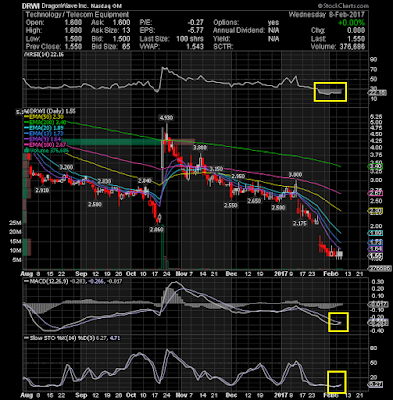Click Technology / Telecom Equipment sector text
393x400 pixels.
point(77,14)
